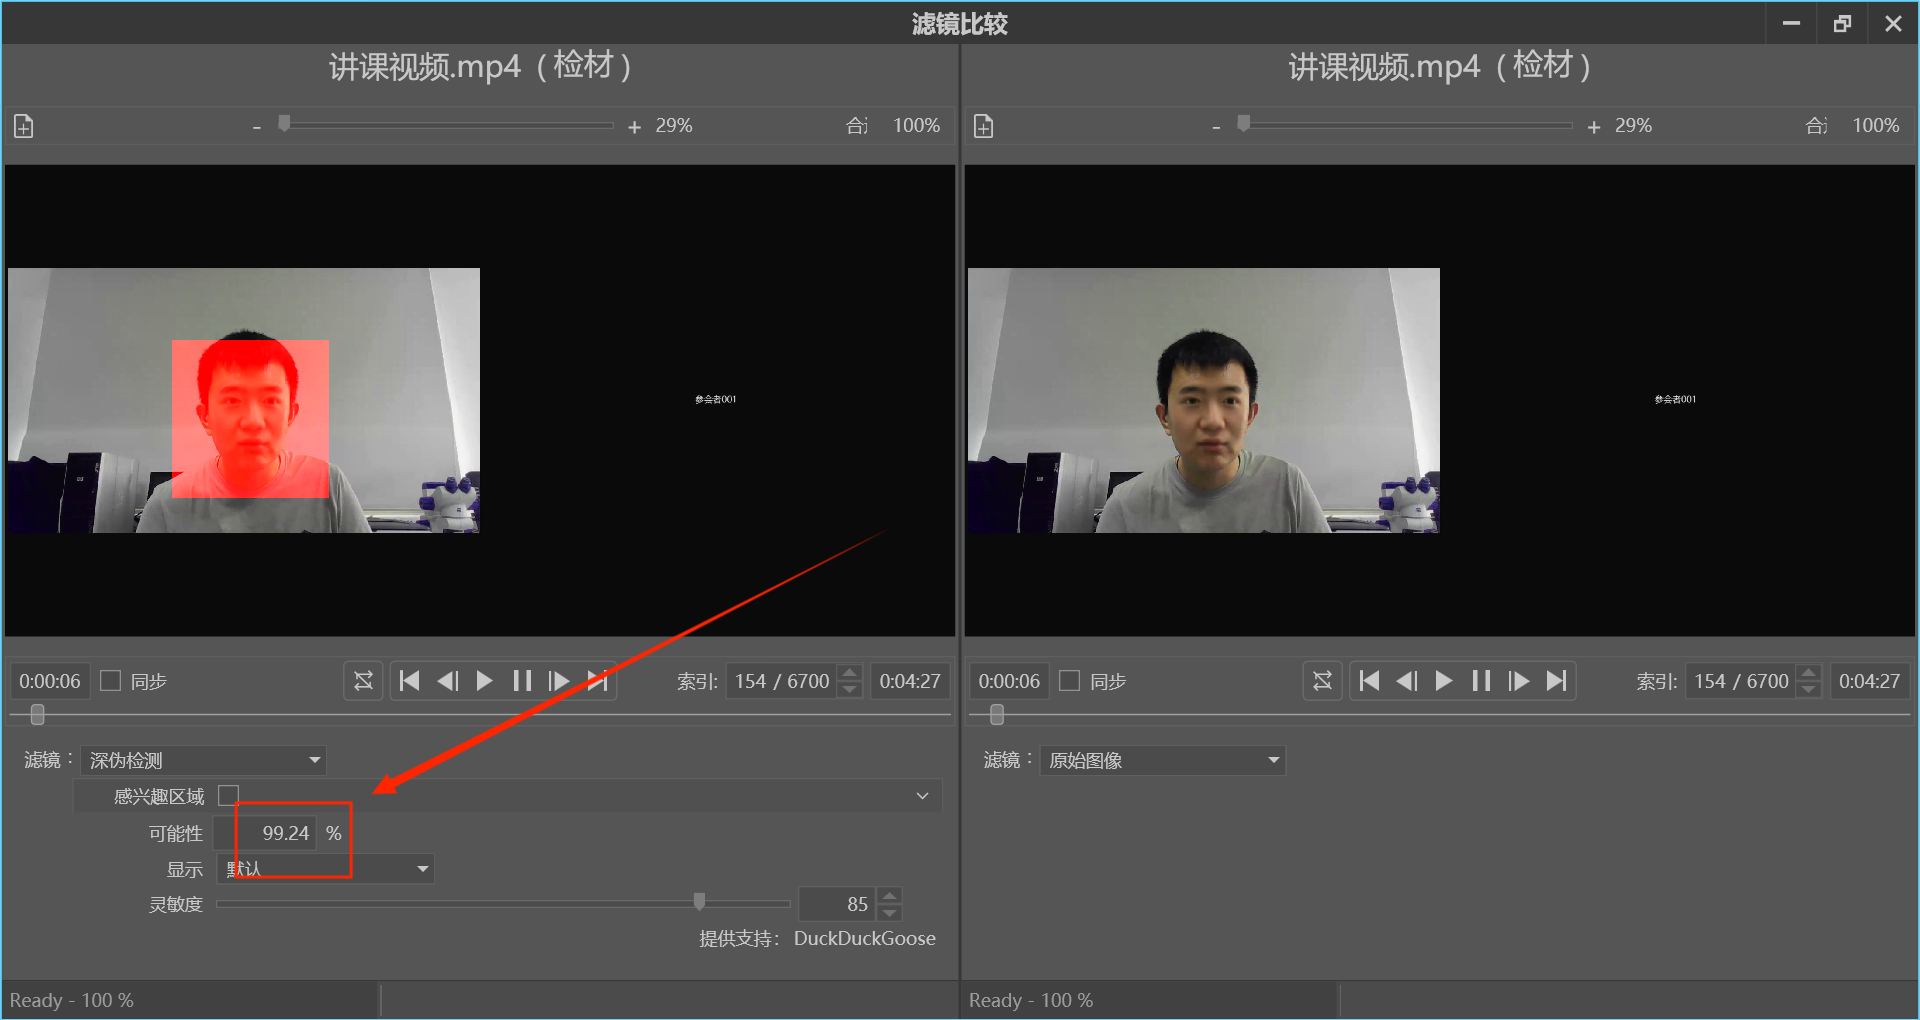This screenshot has height=1020, width=1920.
Task: Click the left panel fit-to-window icon
Action: click(x=857, y=126)
